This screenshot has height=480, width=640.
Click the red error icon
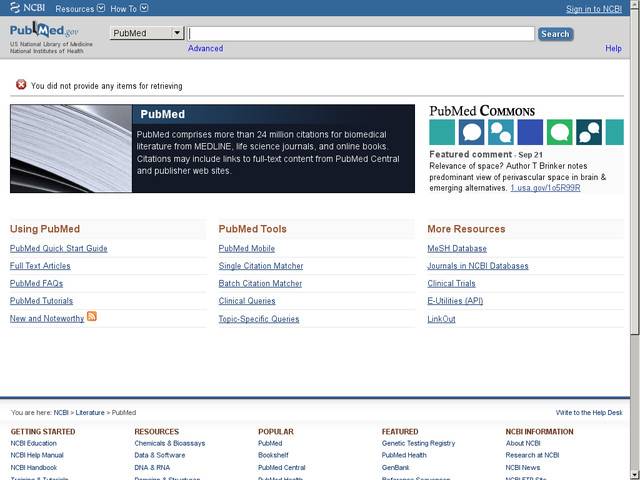click(21, 84)
